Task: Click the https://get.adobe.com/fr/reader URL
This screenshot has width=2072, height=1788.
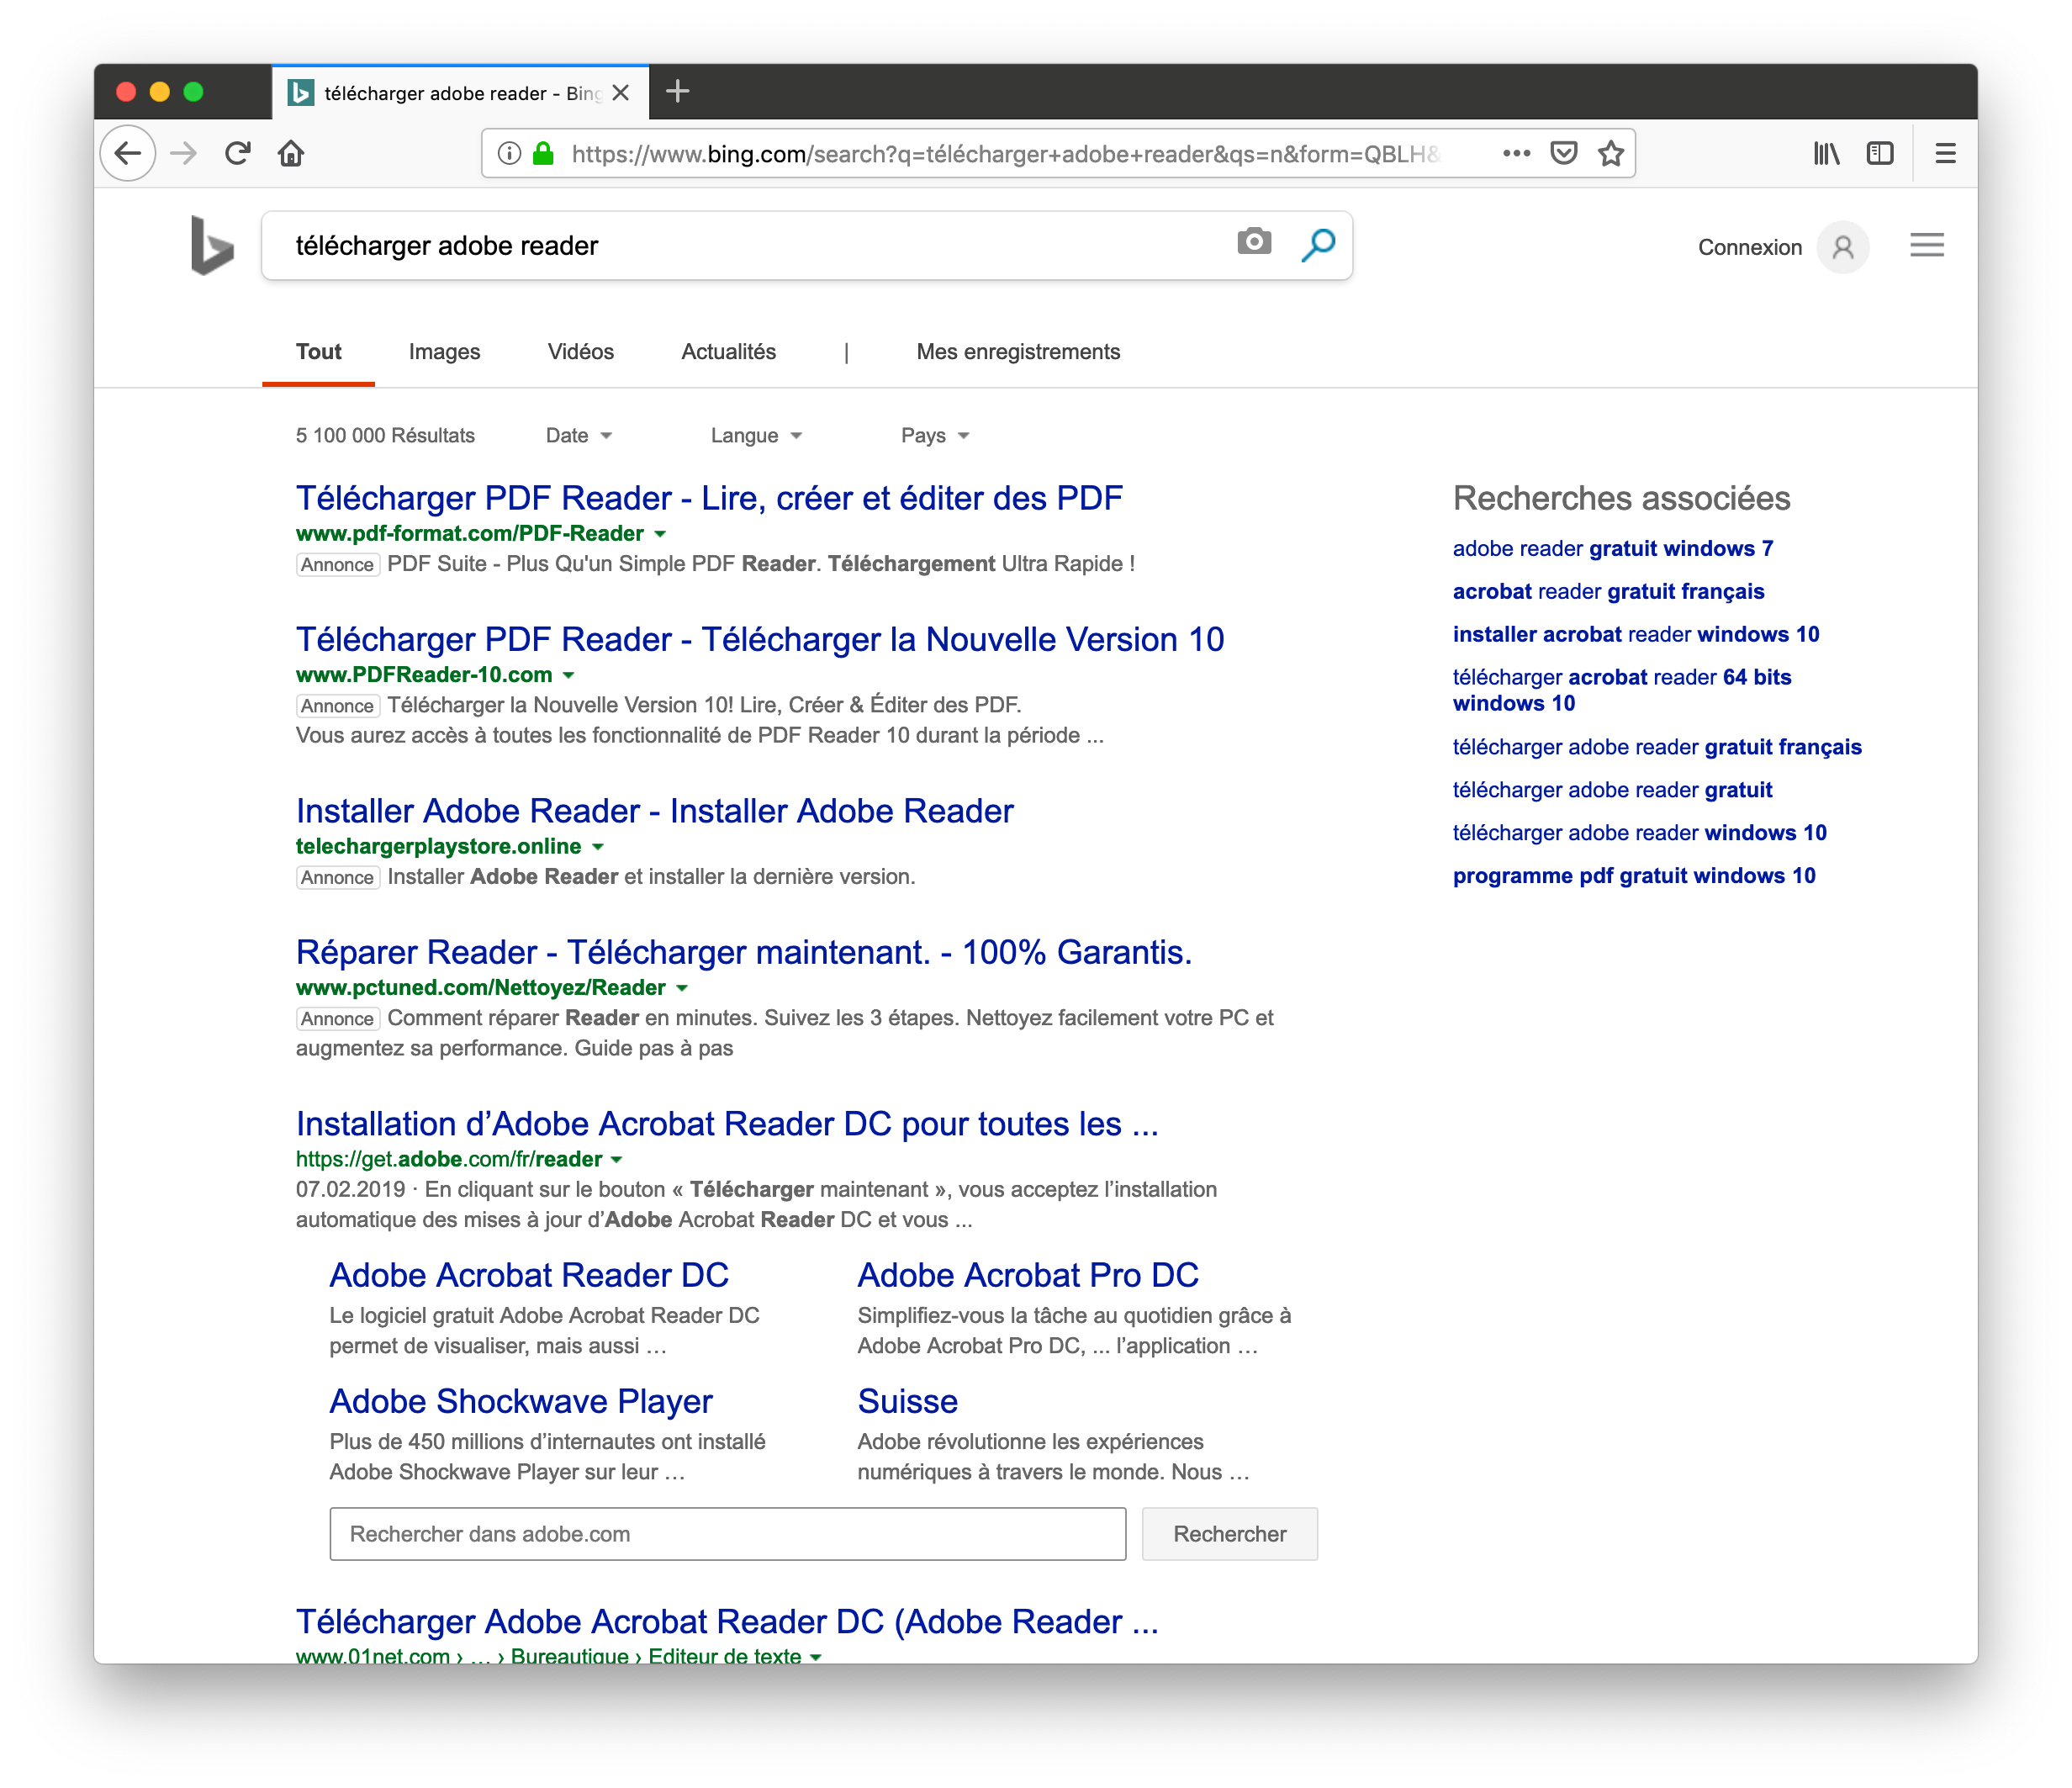Action: (448, 1160)
